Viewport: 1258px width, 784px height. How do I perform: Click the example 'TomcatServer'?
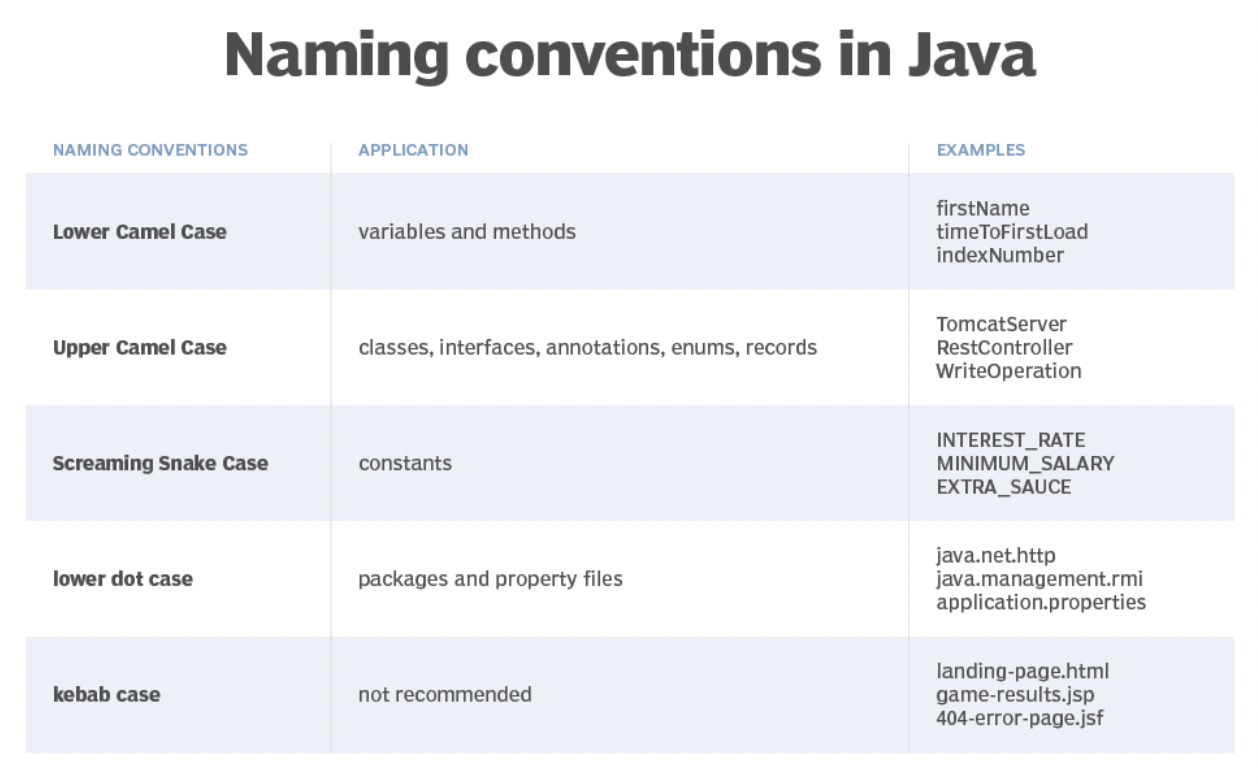point(1001,324)
